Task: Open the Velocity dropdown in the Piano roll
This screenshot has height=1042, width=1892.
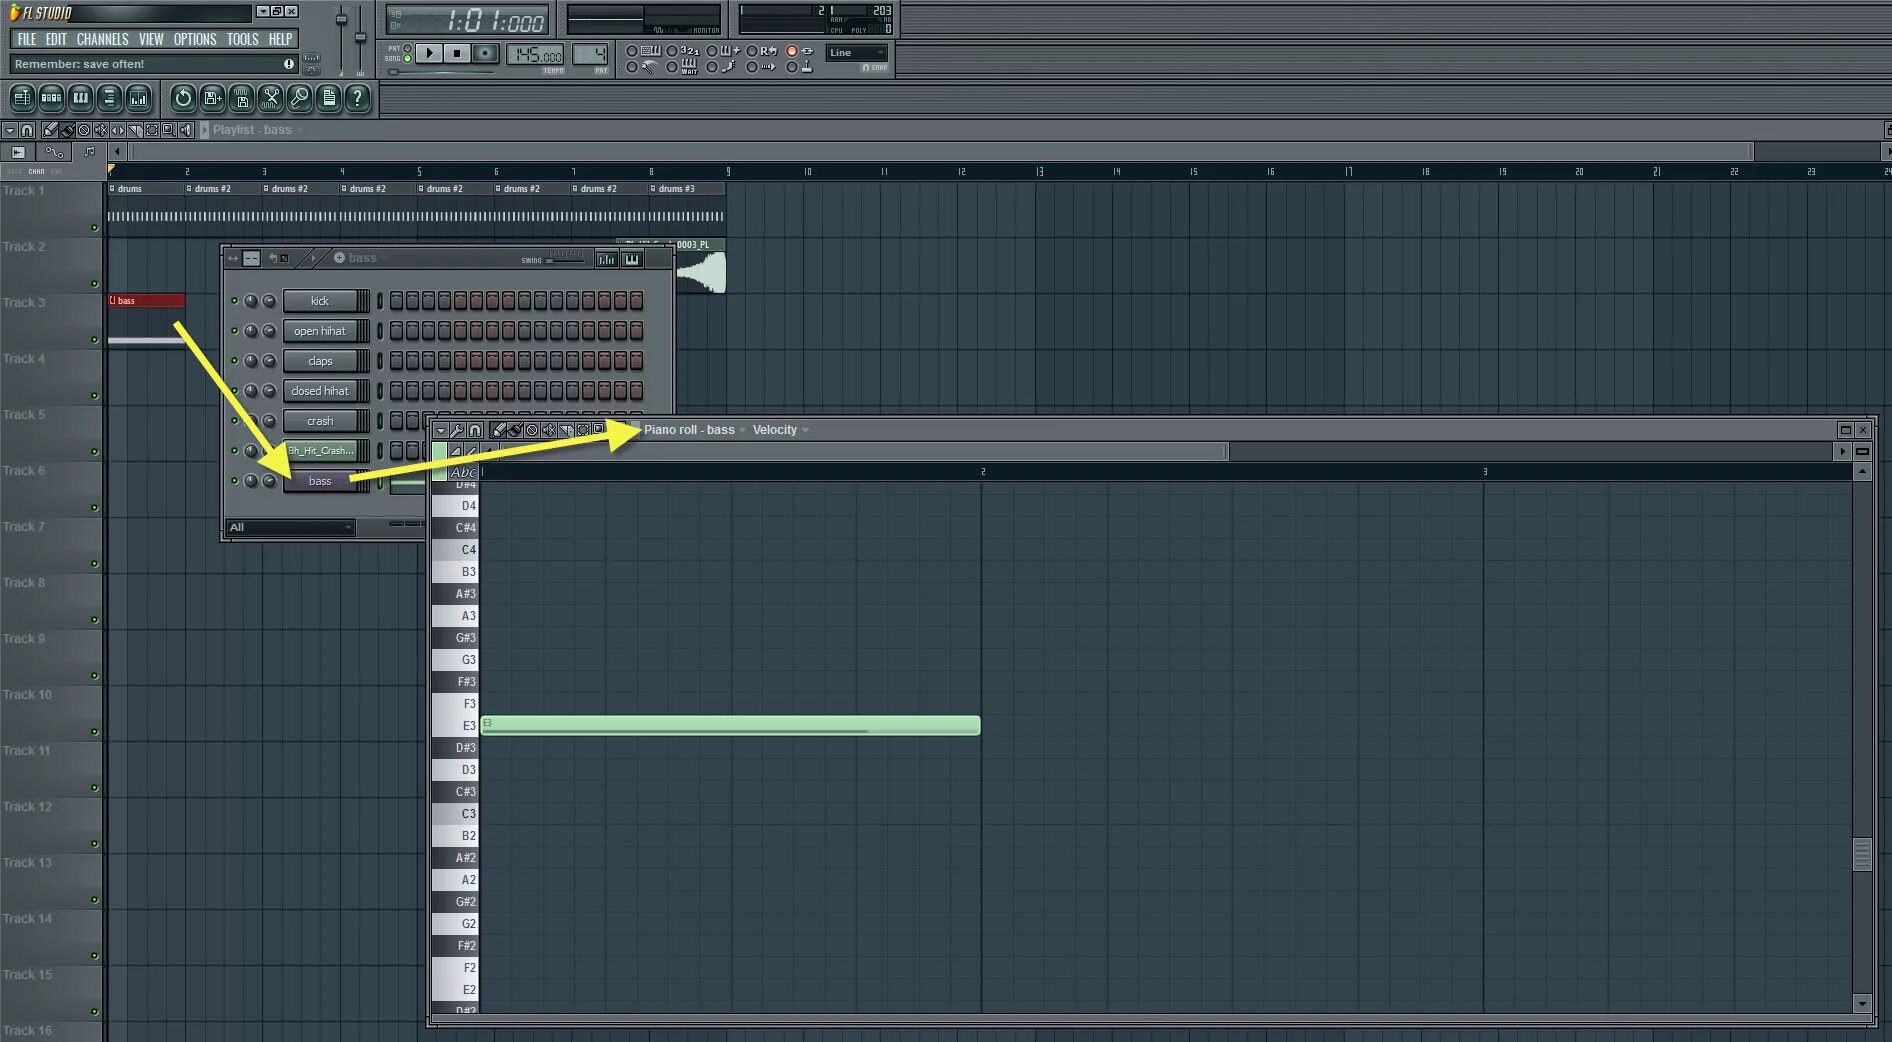Action: 781,430
